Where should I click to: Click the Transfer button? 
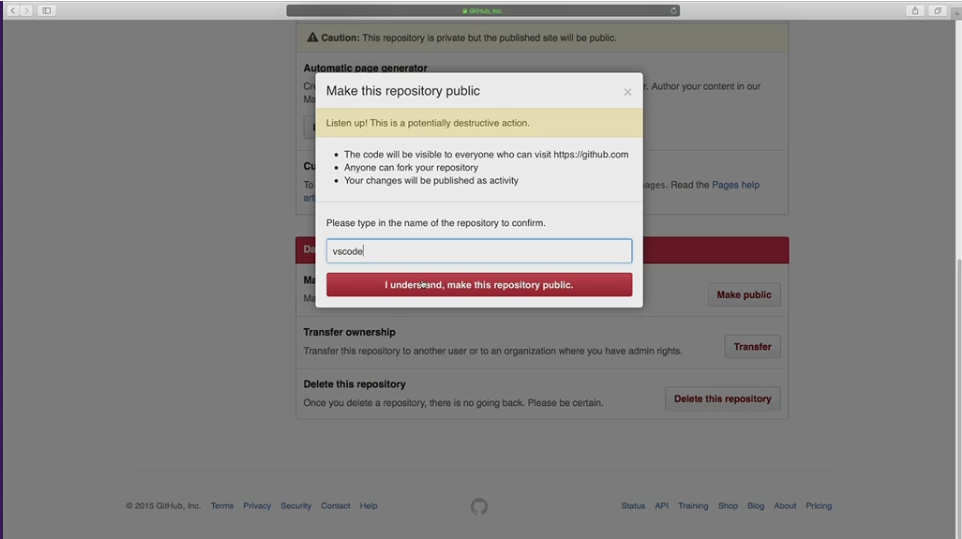[x=752, y=346]
